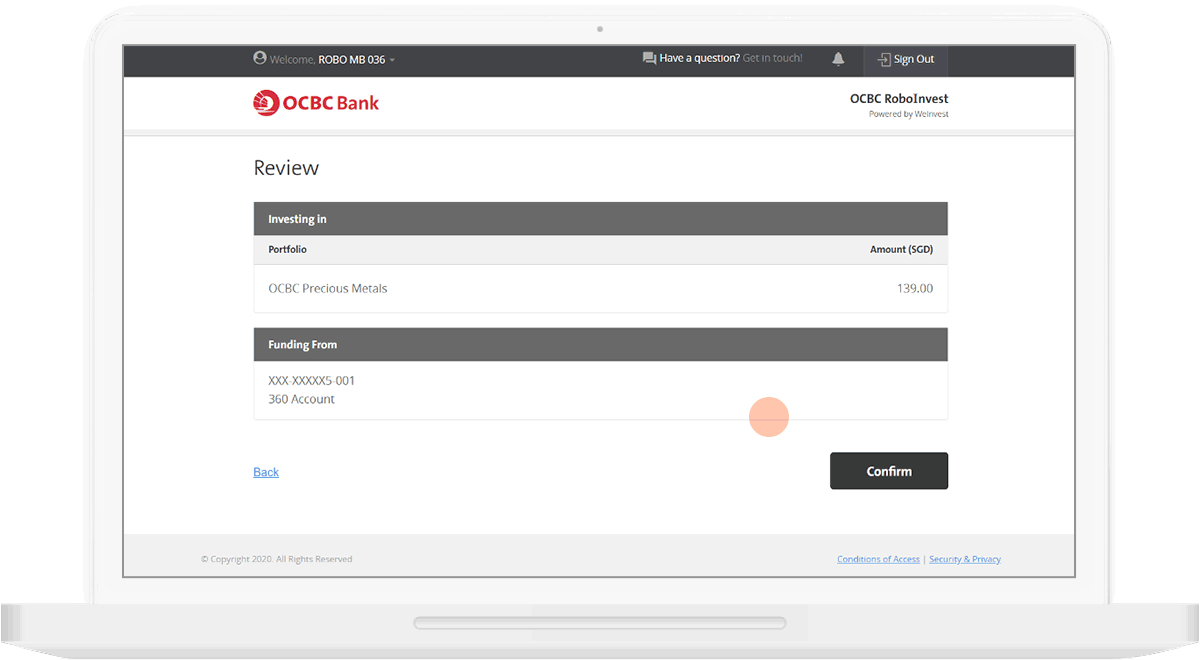Click the user profile avatar icon
The image size is (1200, 660).
(x=260, y=59)
